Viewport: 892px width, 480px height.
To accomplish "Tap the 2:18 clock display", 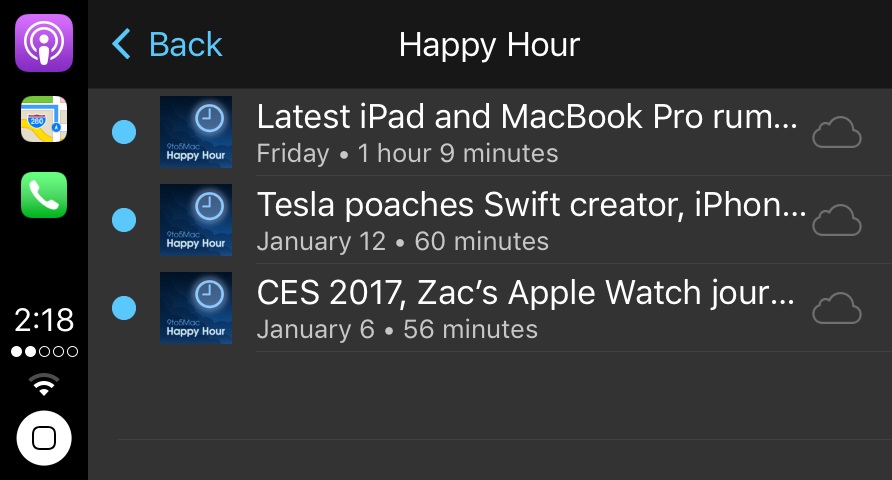I will tap(44, 320).
